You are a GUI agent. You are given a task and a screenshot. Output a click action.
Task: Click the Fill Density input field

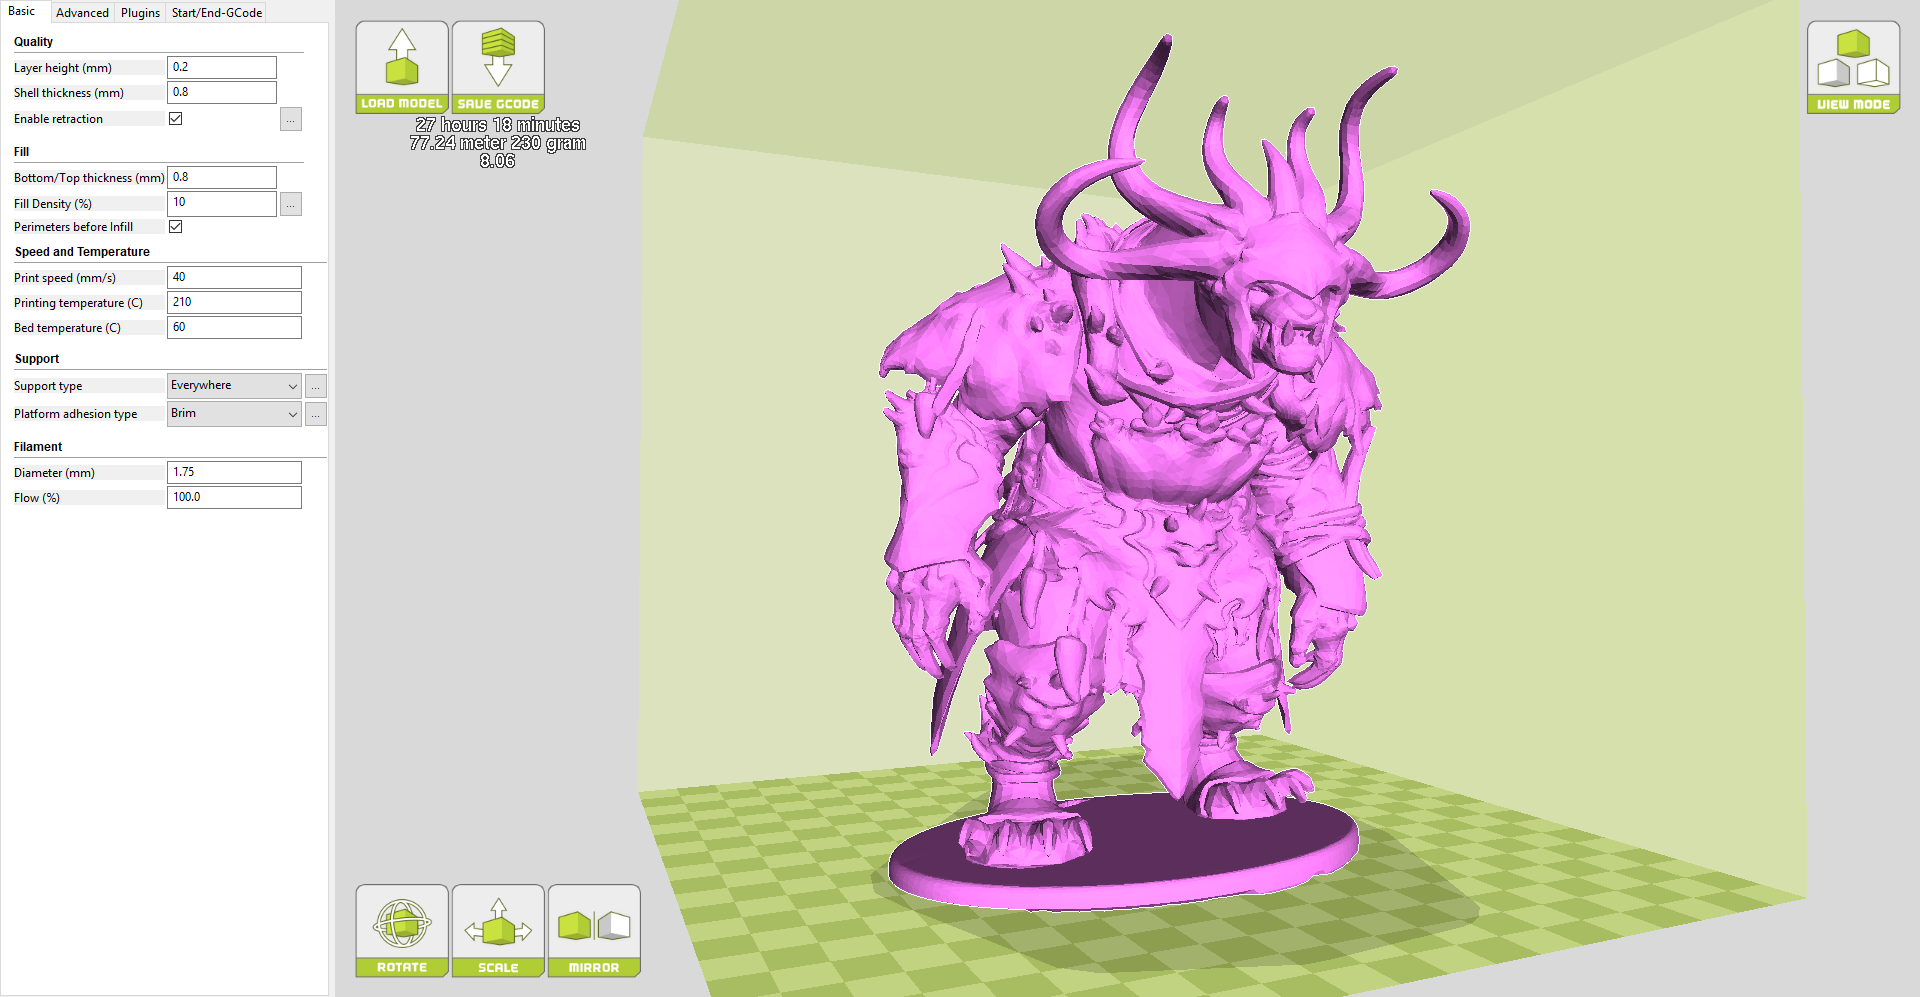click(222, 202)
